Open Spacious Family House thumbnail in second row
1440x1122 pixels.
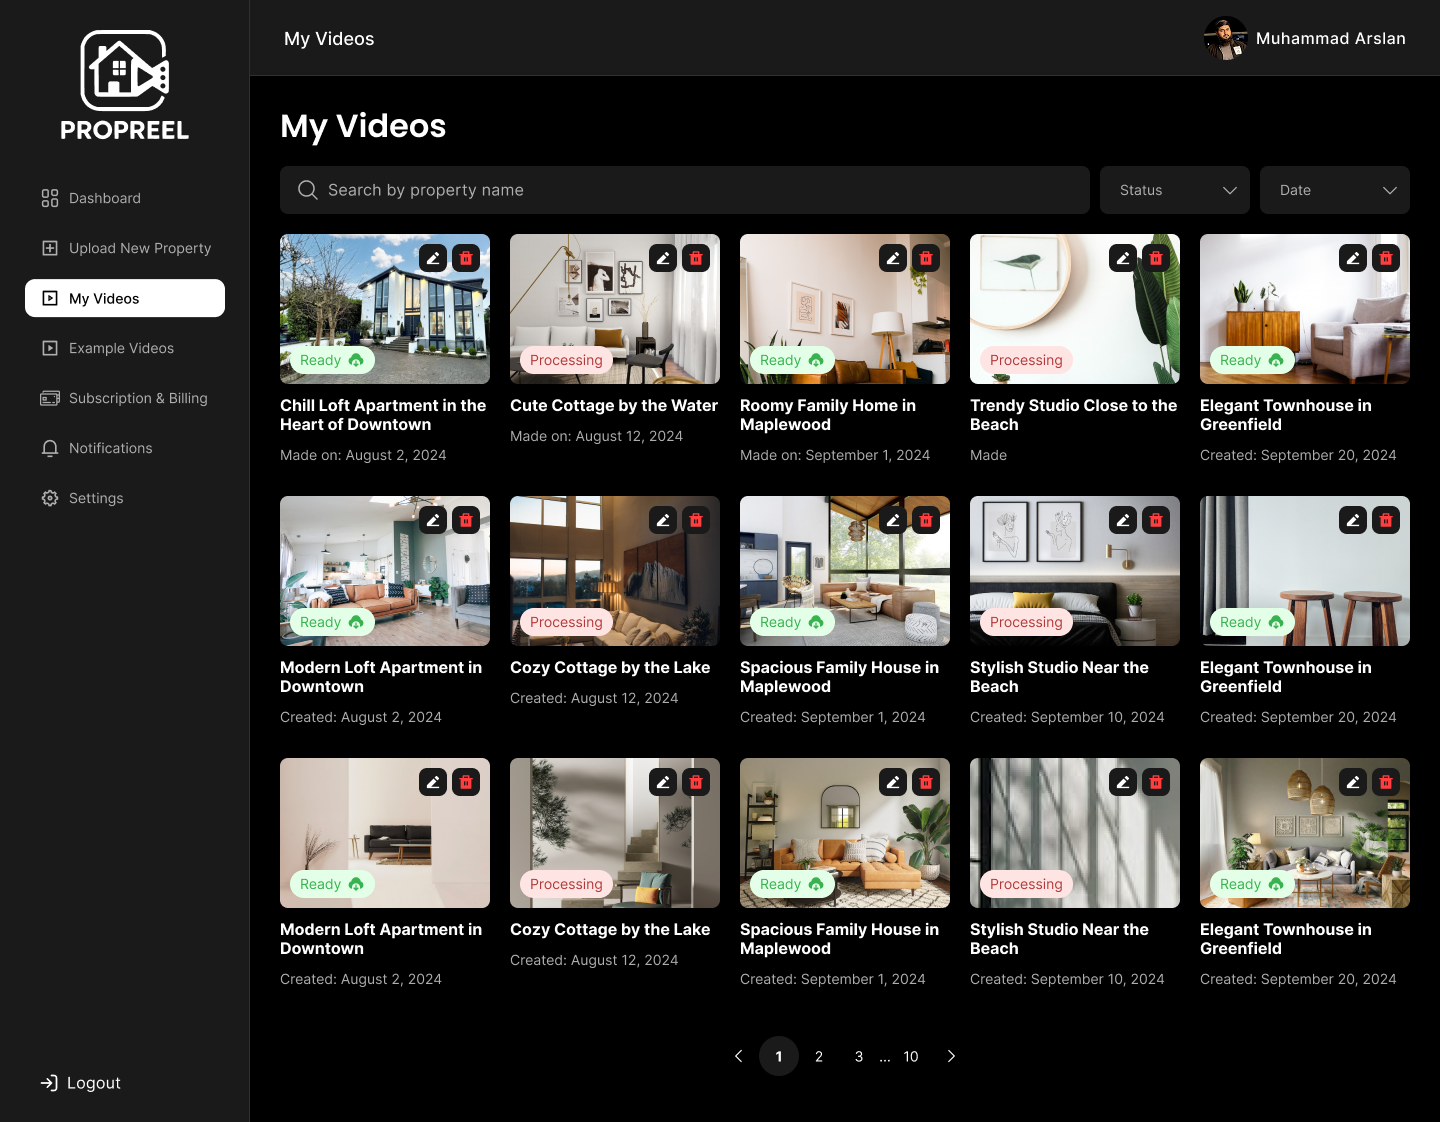[845, 571]
